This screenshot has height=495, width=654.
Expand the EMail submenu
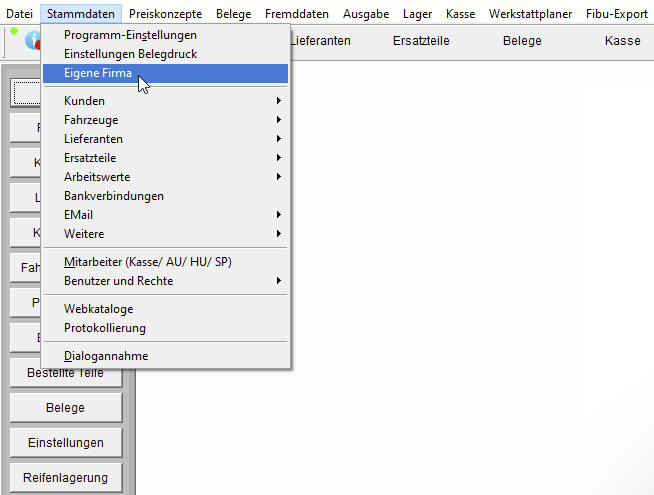click(165, 215)
